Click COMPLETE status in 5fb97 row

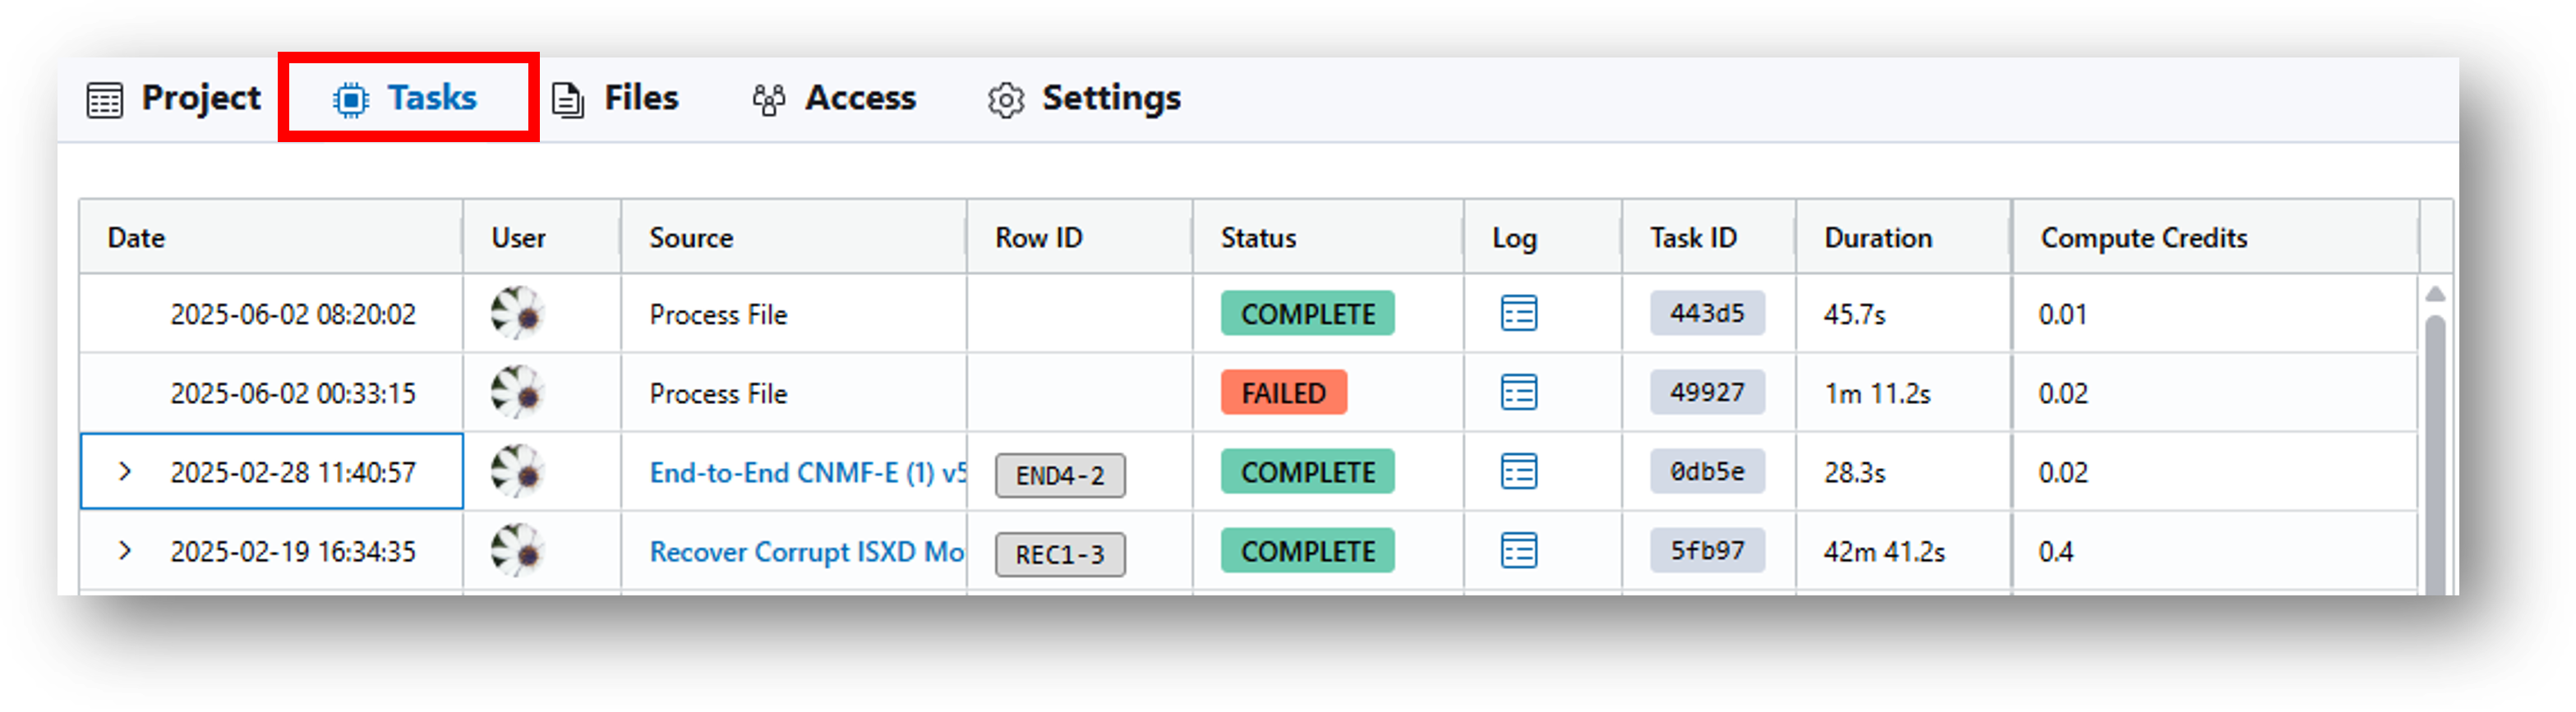(1308, 550)
